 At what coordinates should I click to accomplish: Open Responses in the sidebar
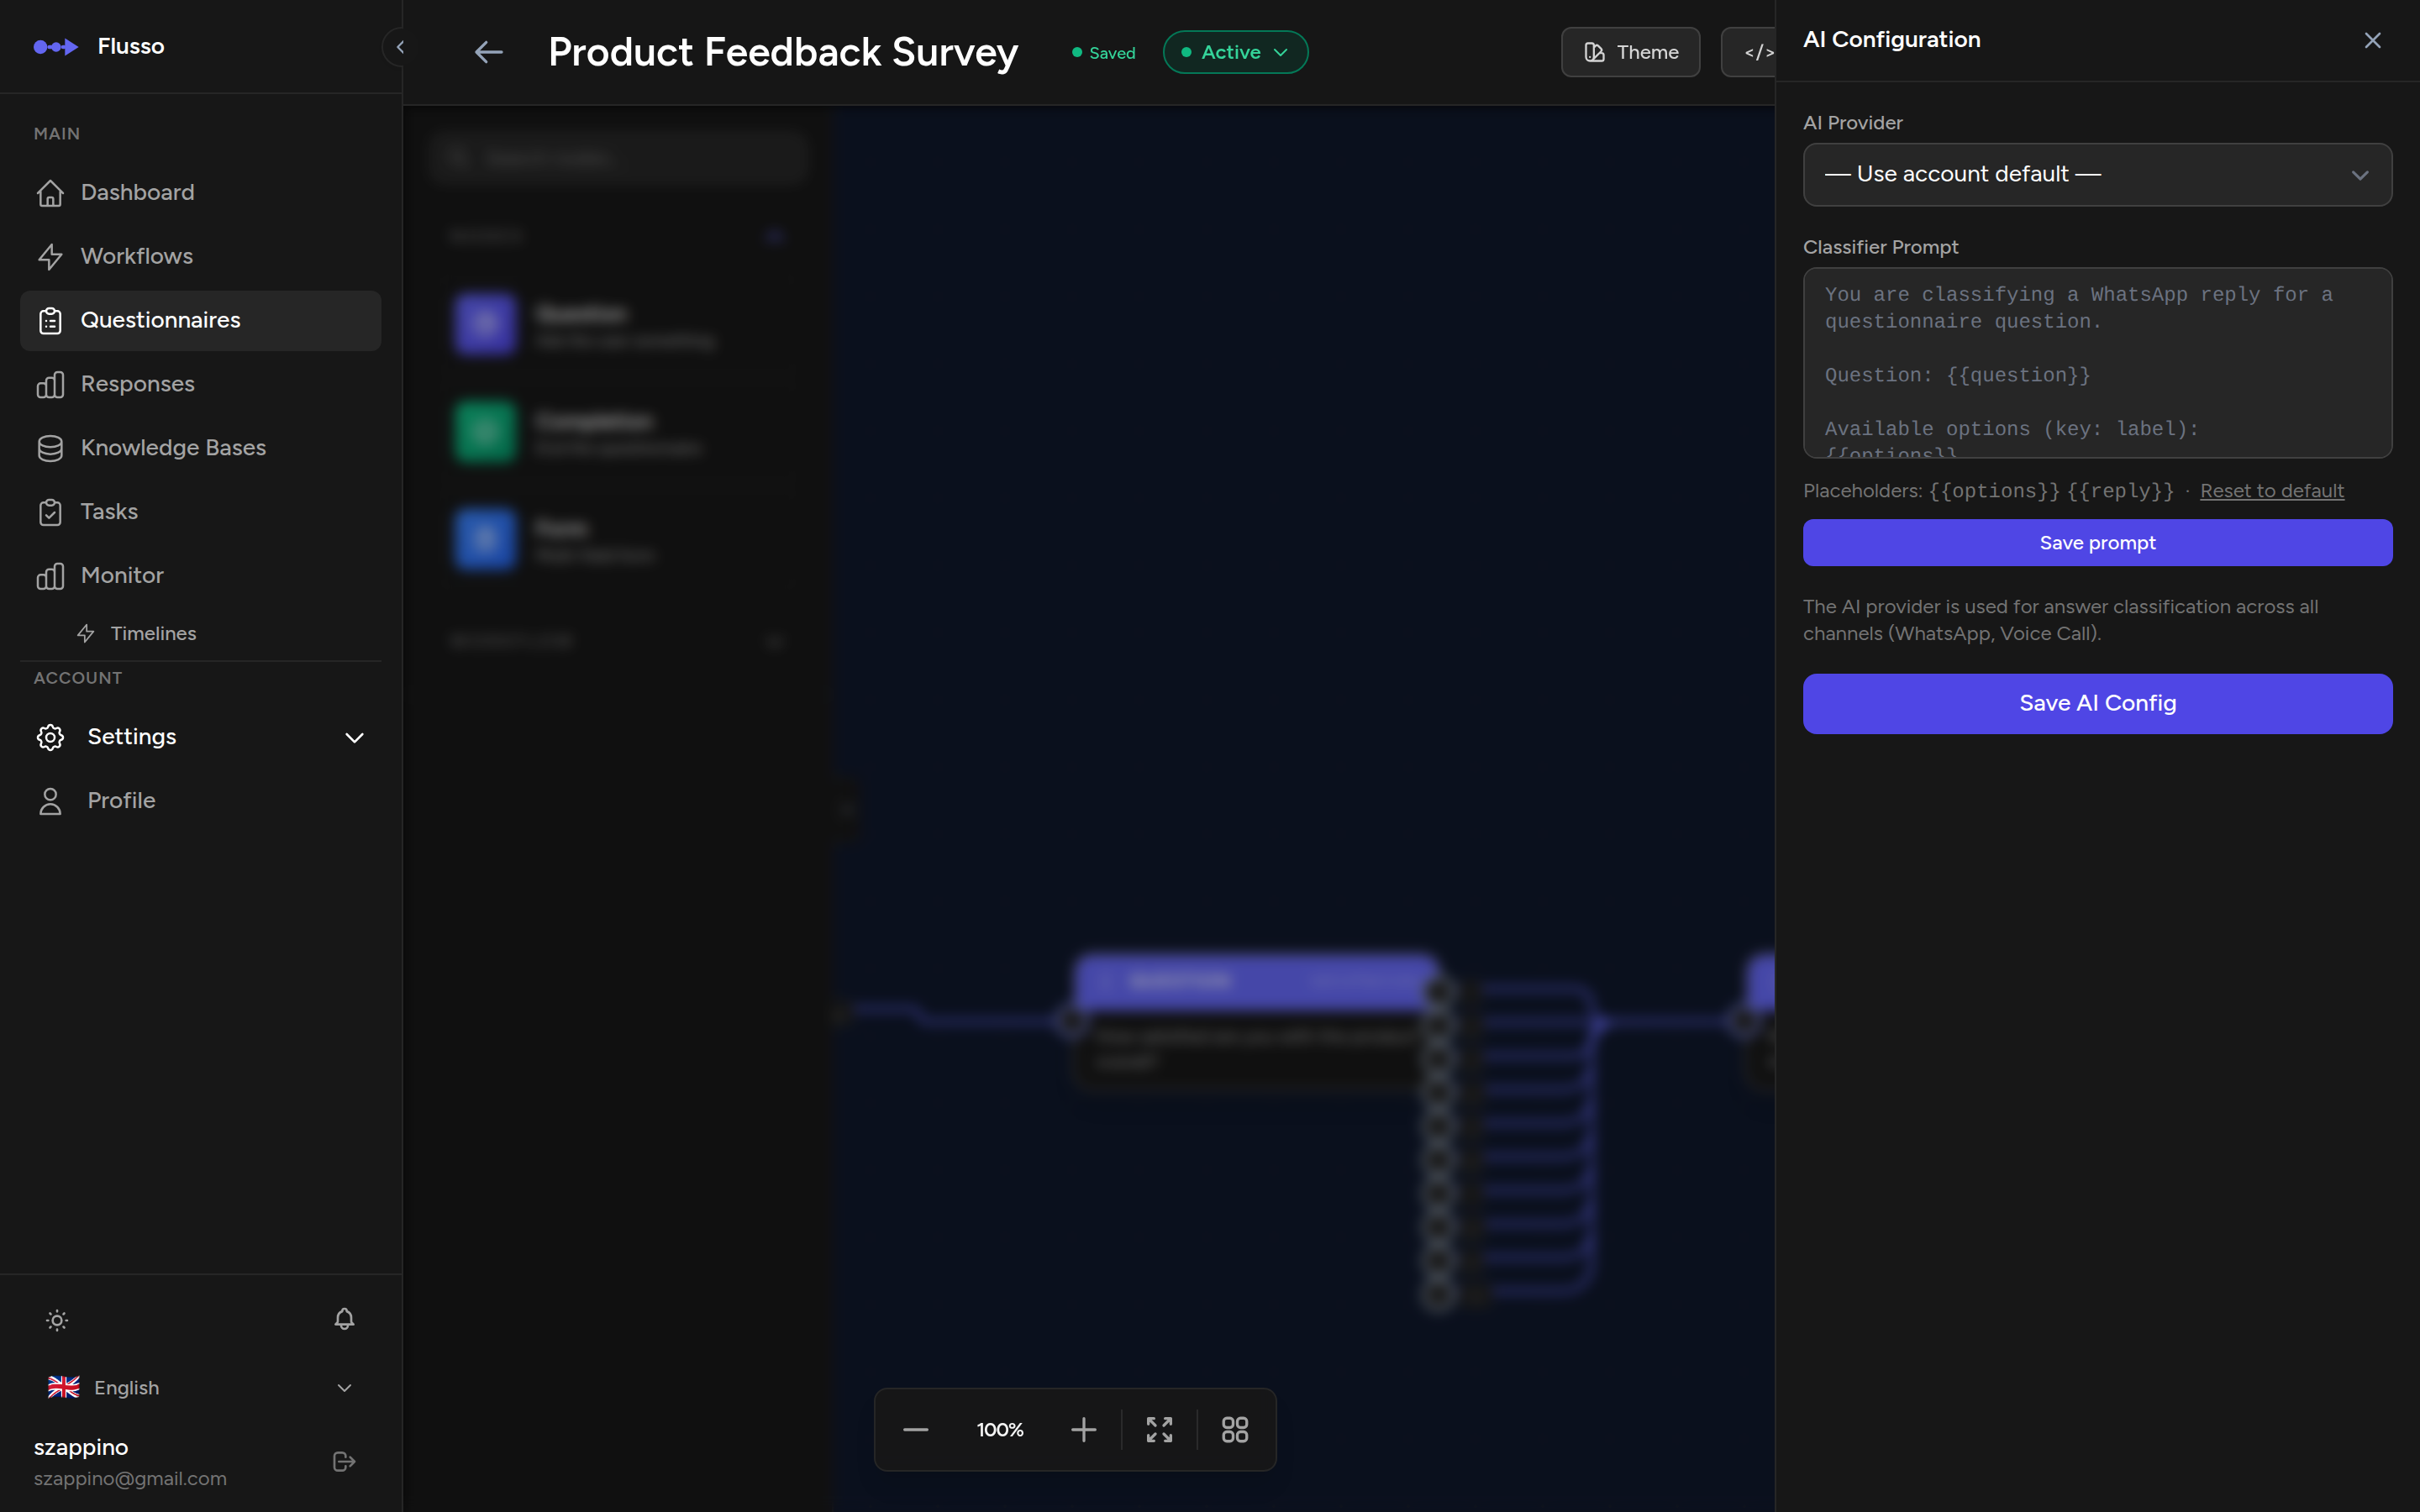[x=200, y=384]
